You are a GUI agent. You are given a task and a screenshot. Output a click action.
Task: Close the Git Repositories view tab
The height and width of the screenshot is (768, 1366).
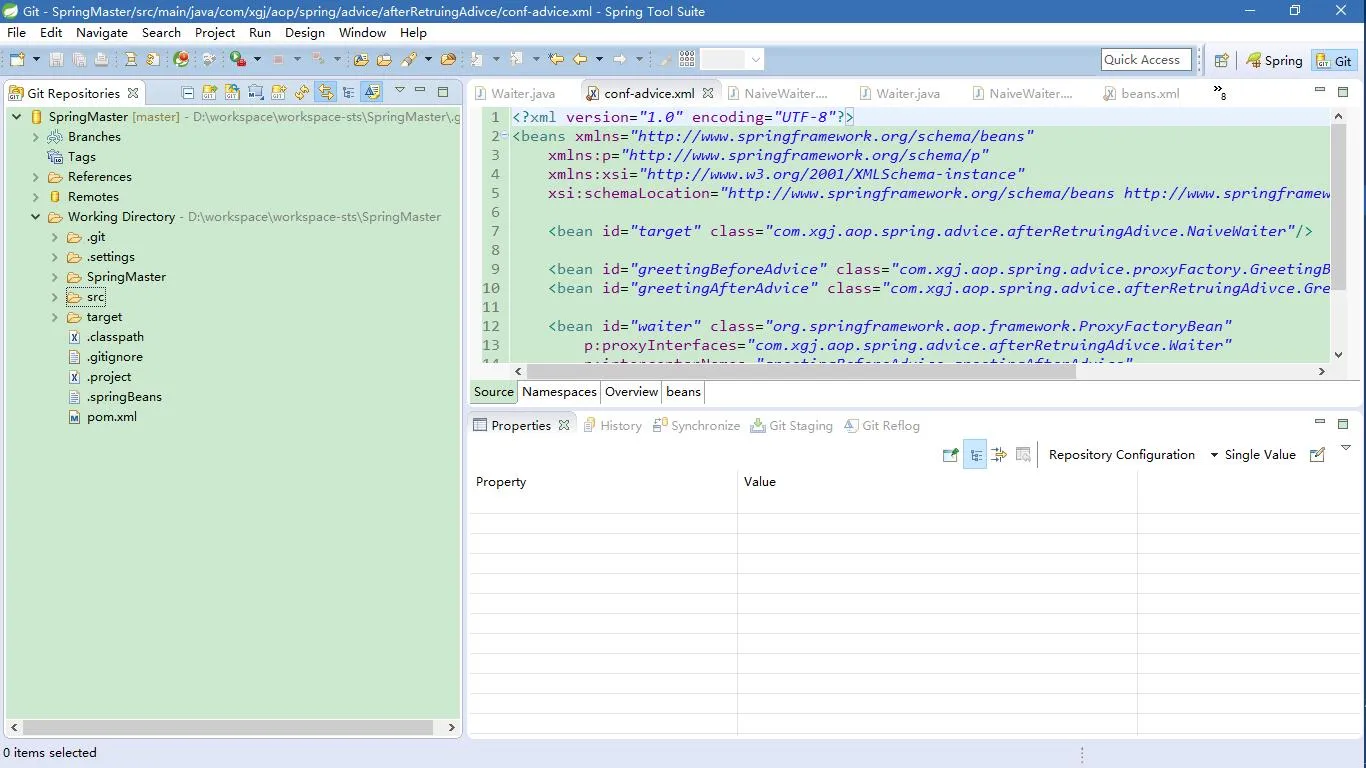pos(133,93)
